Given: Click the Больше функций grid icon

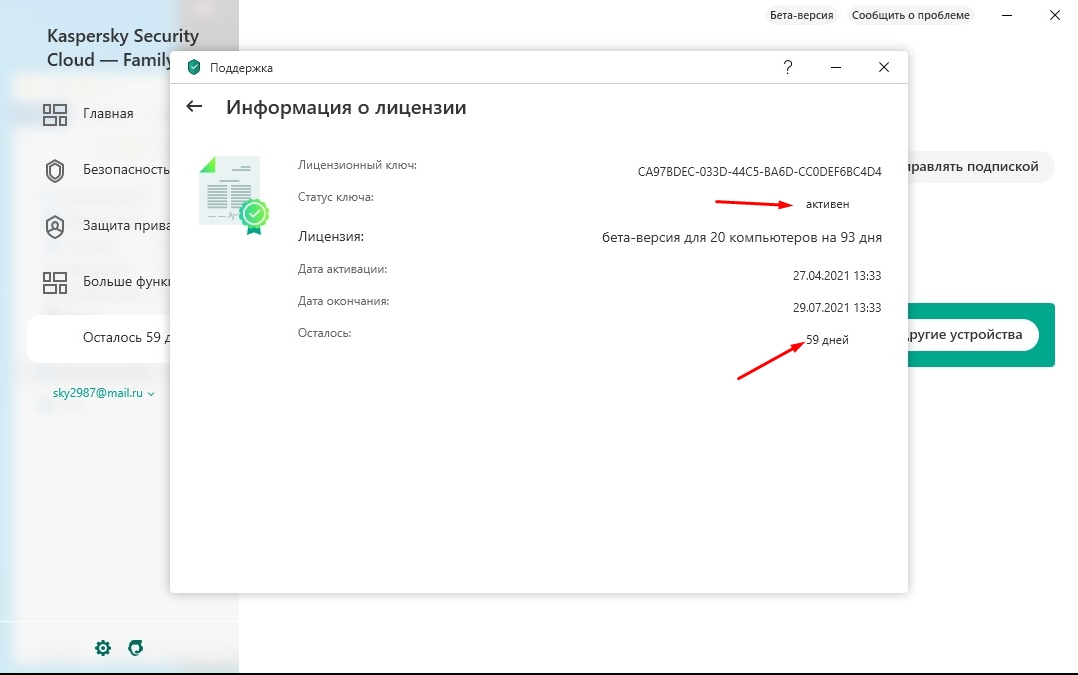Looking at the screenshot, I should pyautogui.click(x=55, y=283).
